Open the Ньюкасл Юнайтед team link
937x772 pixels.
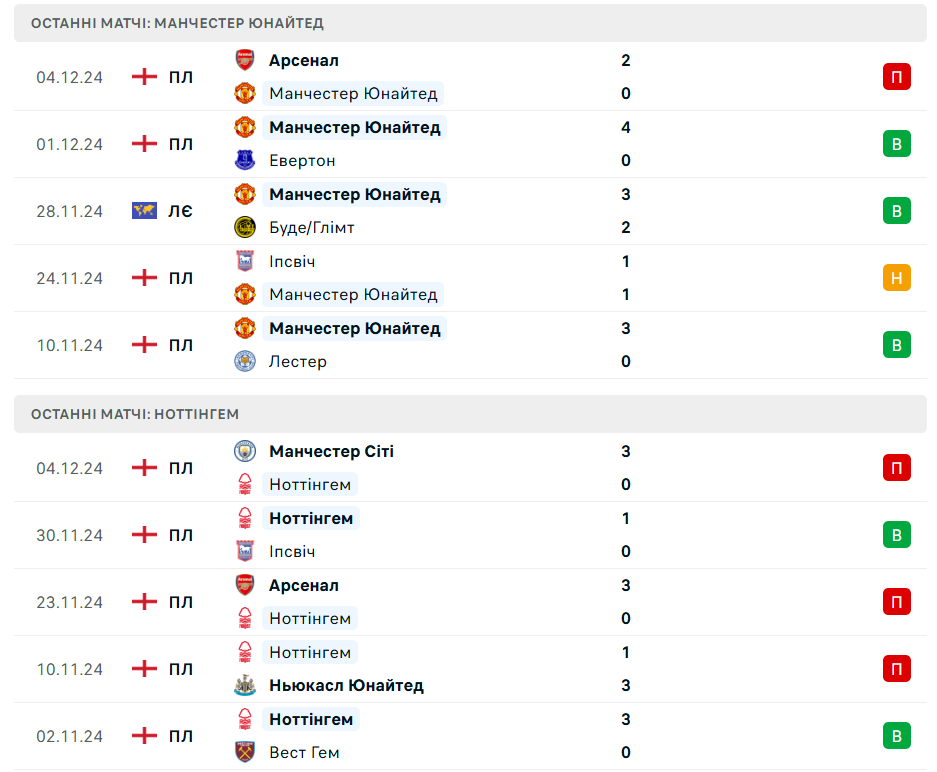(x=346, y=685)
